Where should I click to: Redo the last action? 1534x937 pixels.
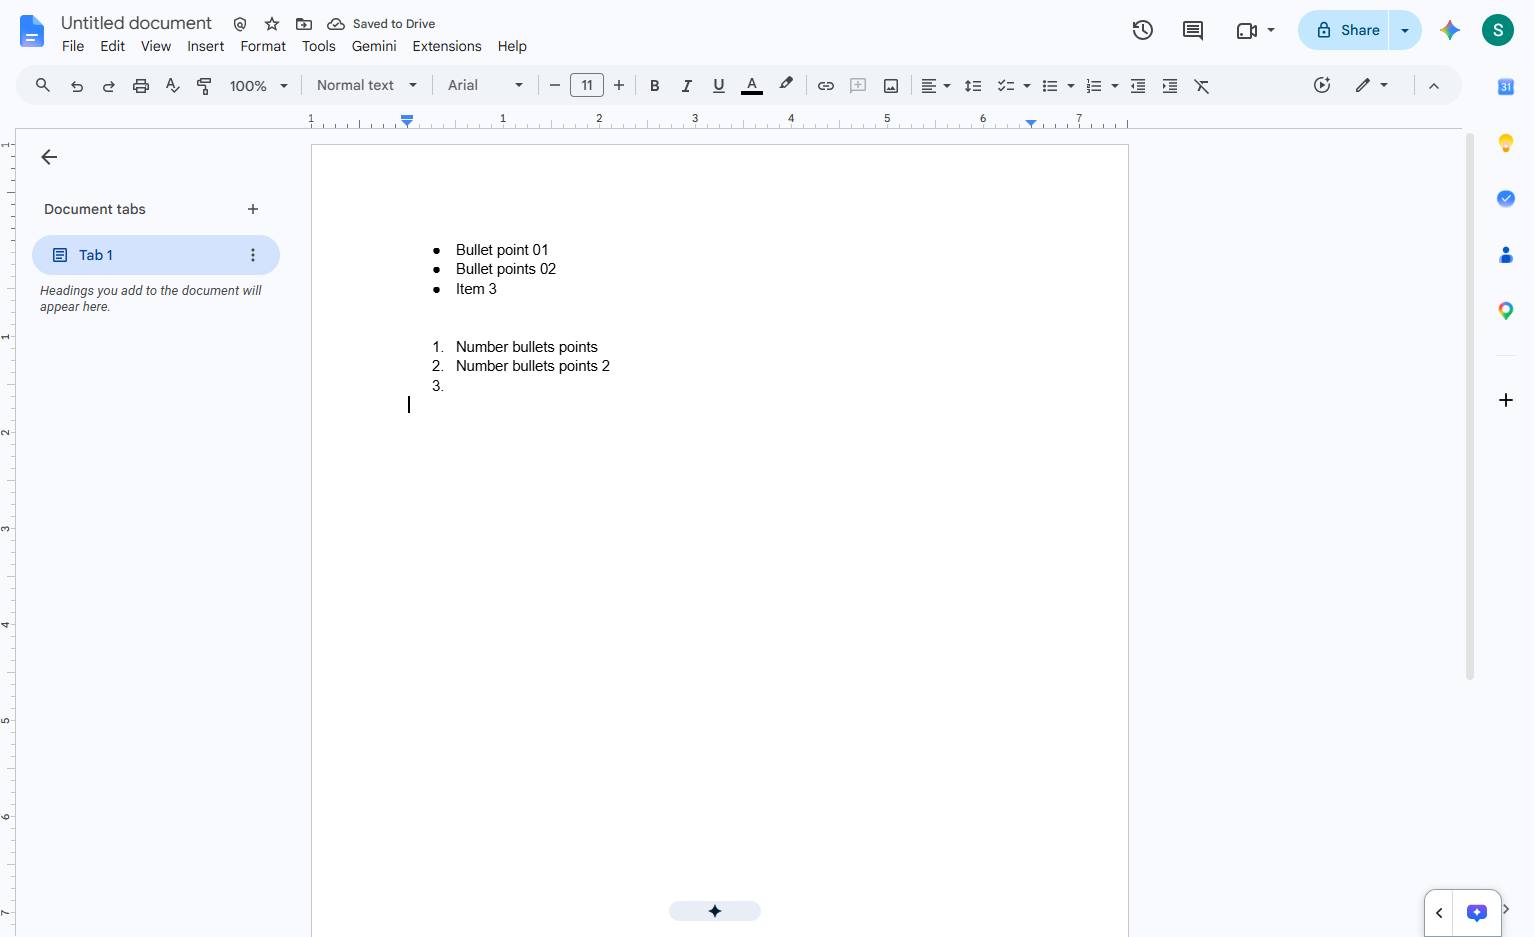[x=108, y=86]
